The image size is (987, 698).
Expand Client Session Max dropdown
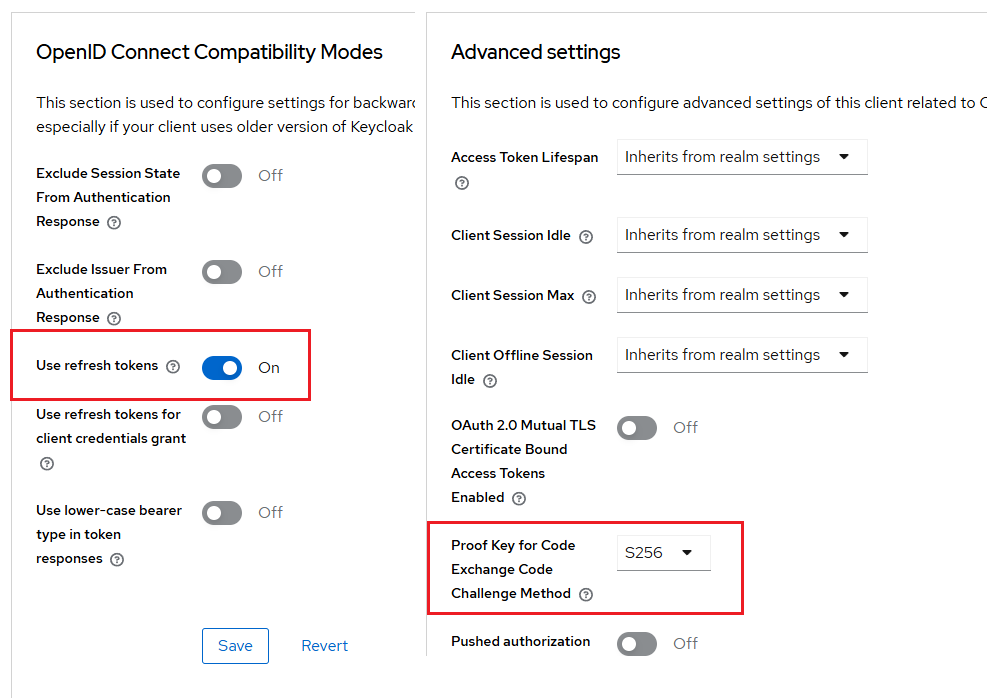tap(742, 295)
